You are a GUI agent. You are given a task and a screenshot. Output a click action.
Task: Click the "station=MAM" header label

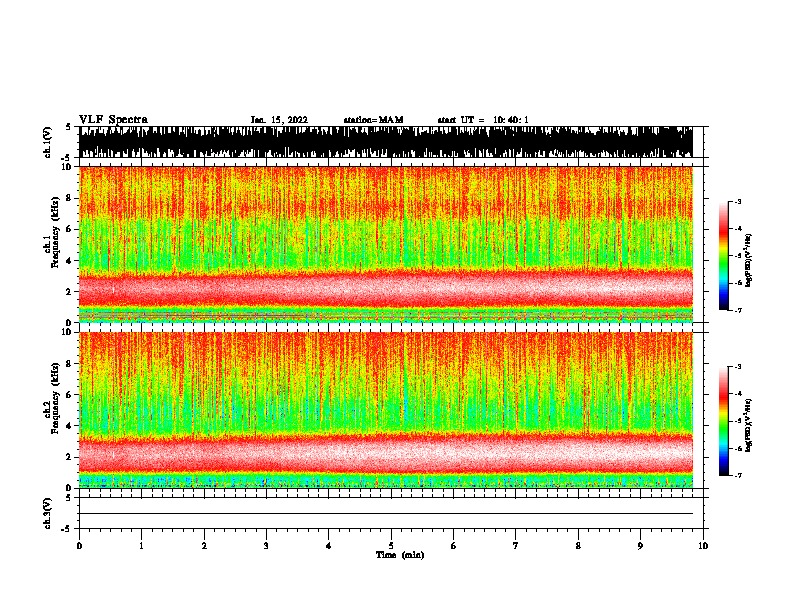click(x=373, y=120)
